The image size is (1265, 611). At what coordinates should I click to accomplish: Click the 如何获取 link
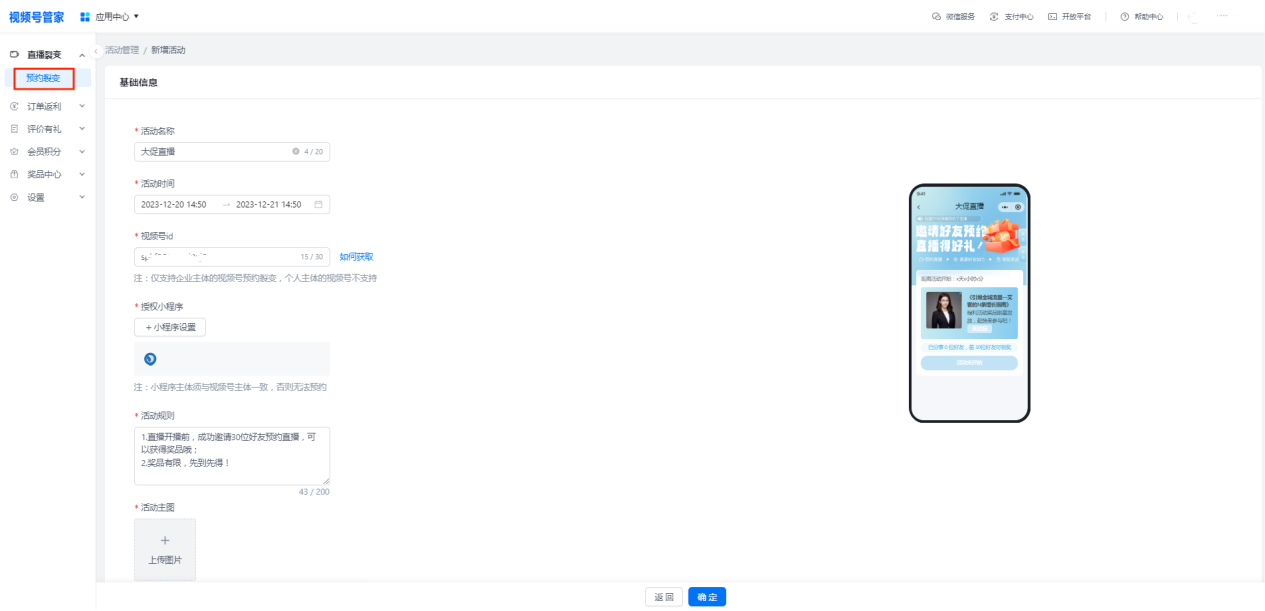point(356,257)
